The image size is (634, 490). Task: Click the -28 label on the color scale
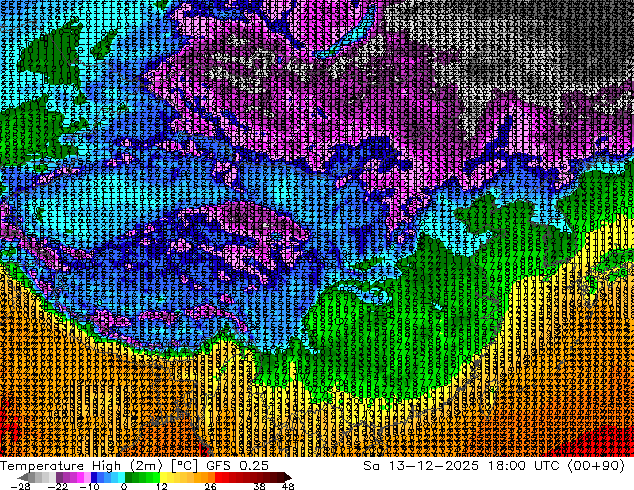[21, 486]
